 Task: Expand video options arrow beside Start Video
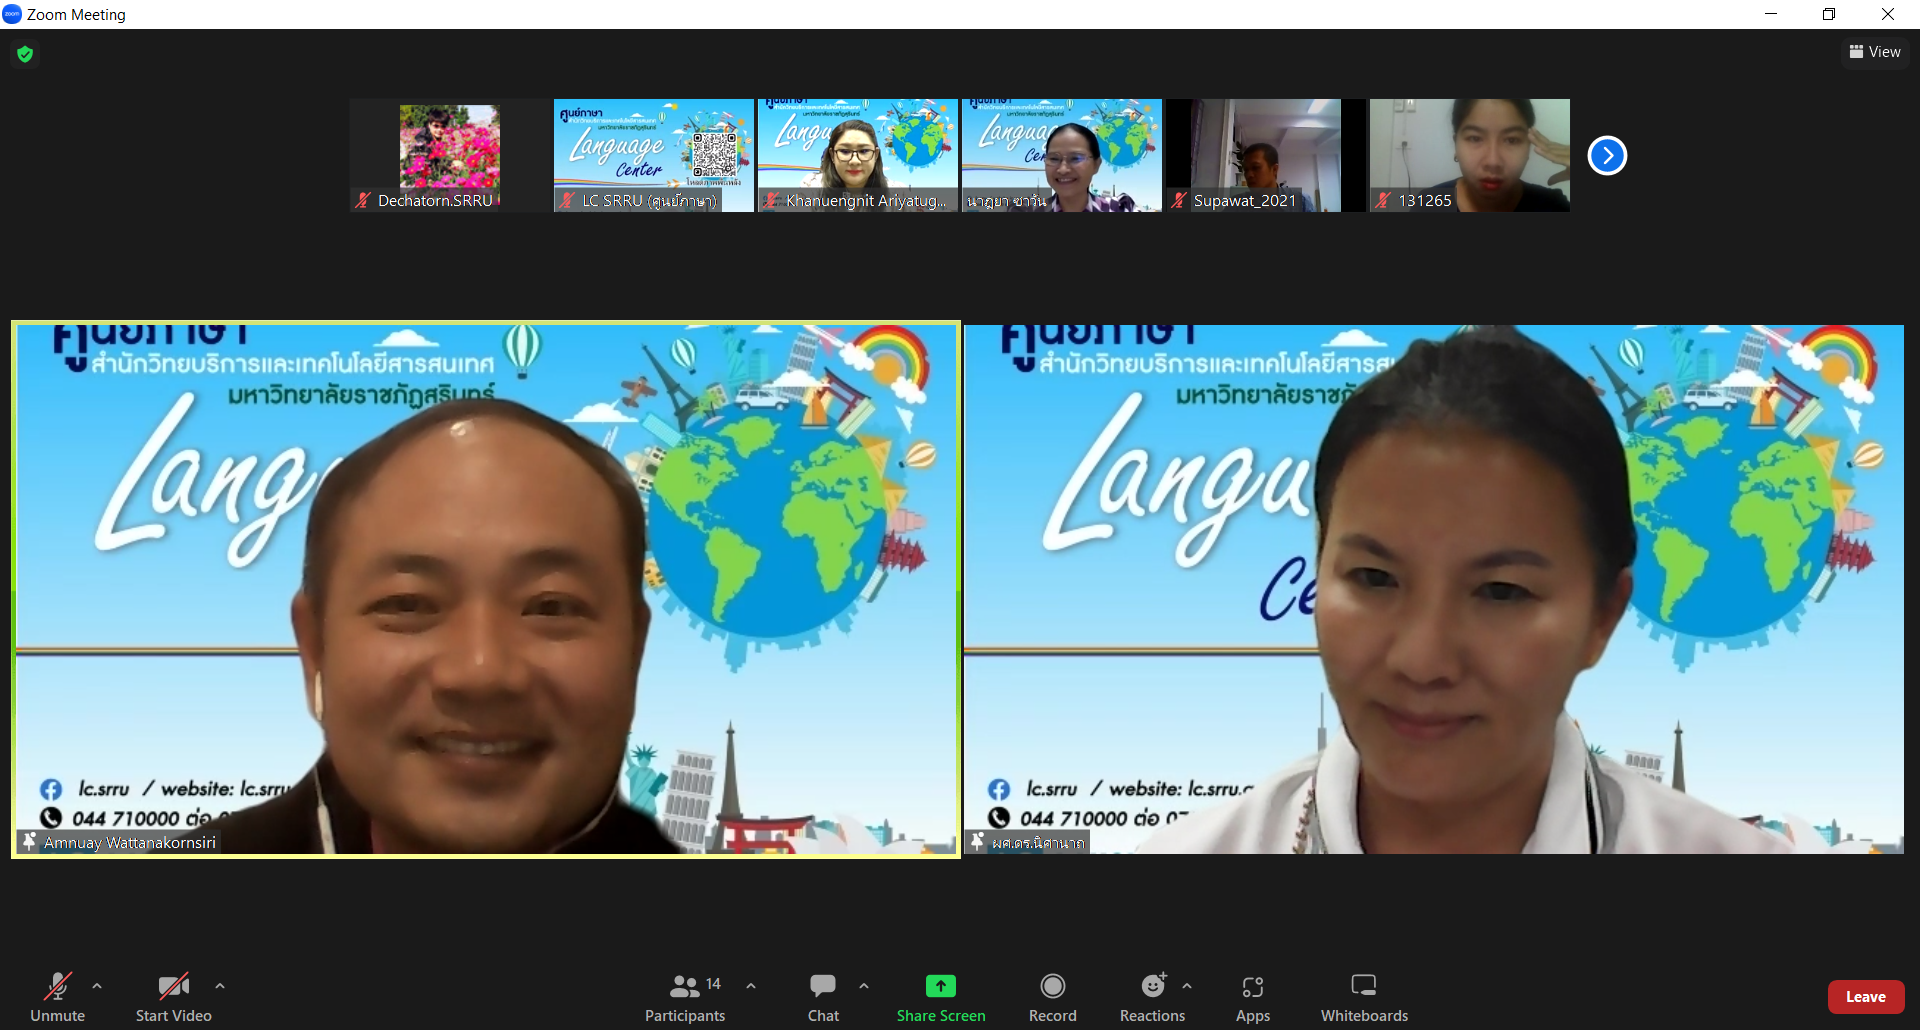click(220, 986)
